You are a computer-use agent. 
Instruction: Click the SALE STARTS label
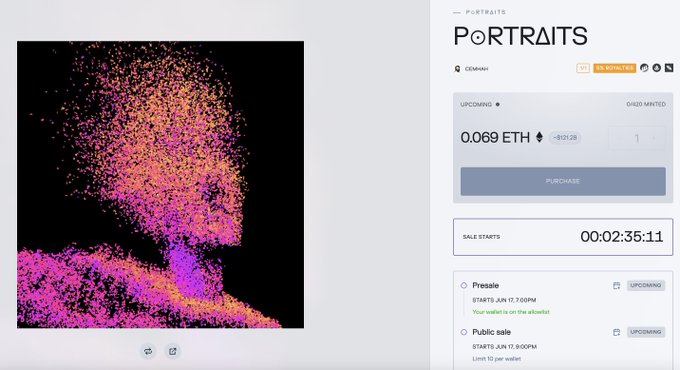(x=481, y=237)
